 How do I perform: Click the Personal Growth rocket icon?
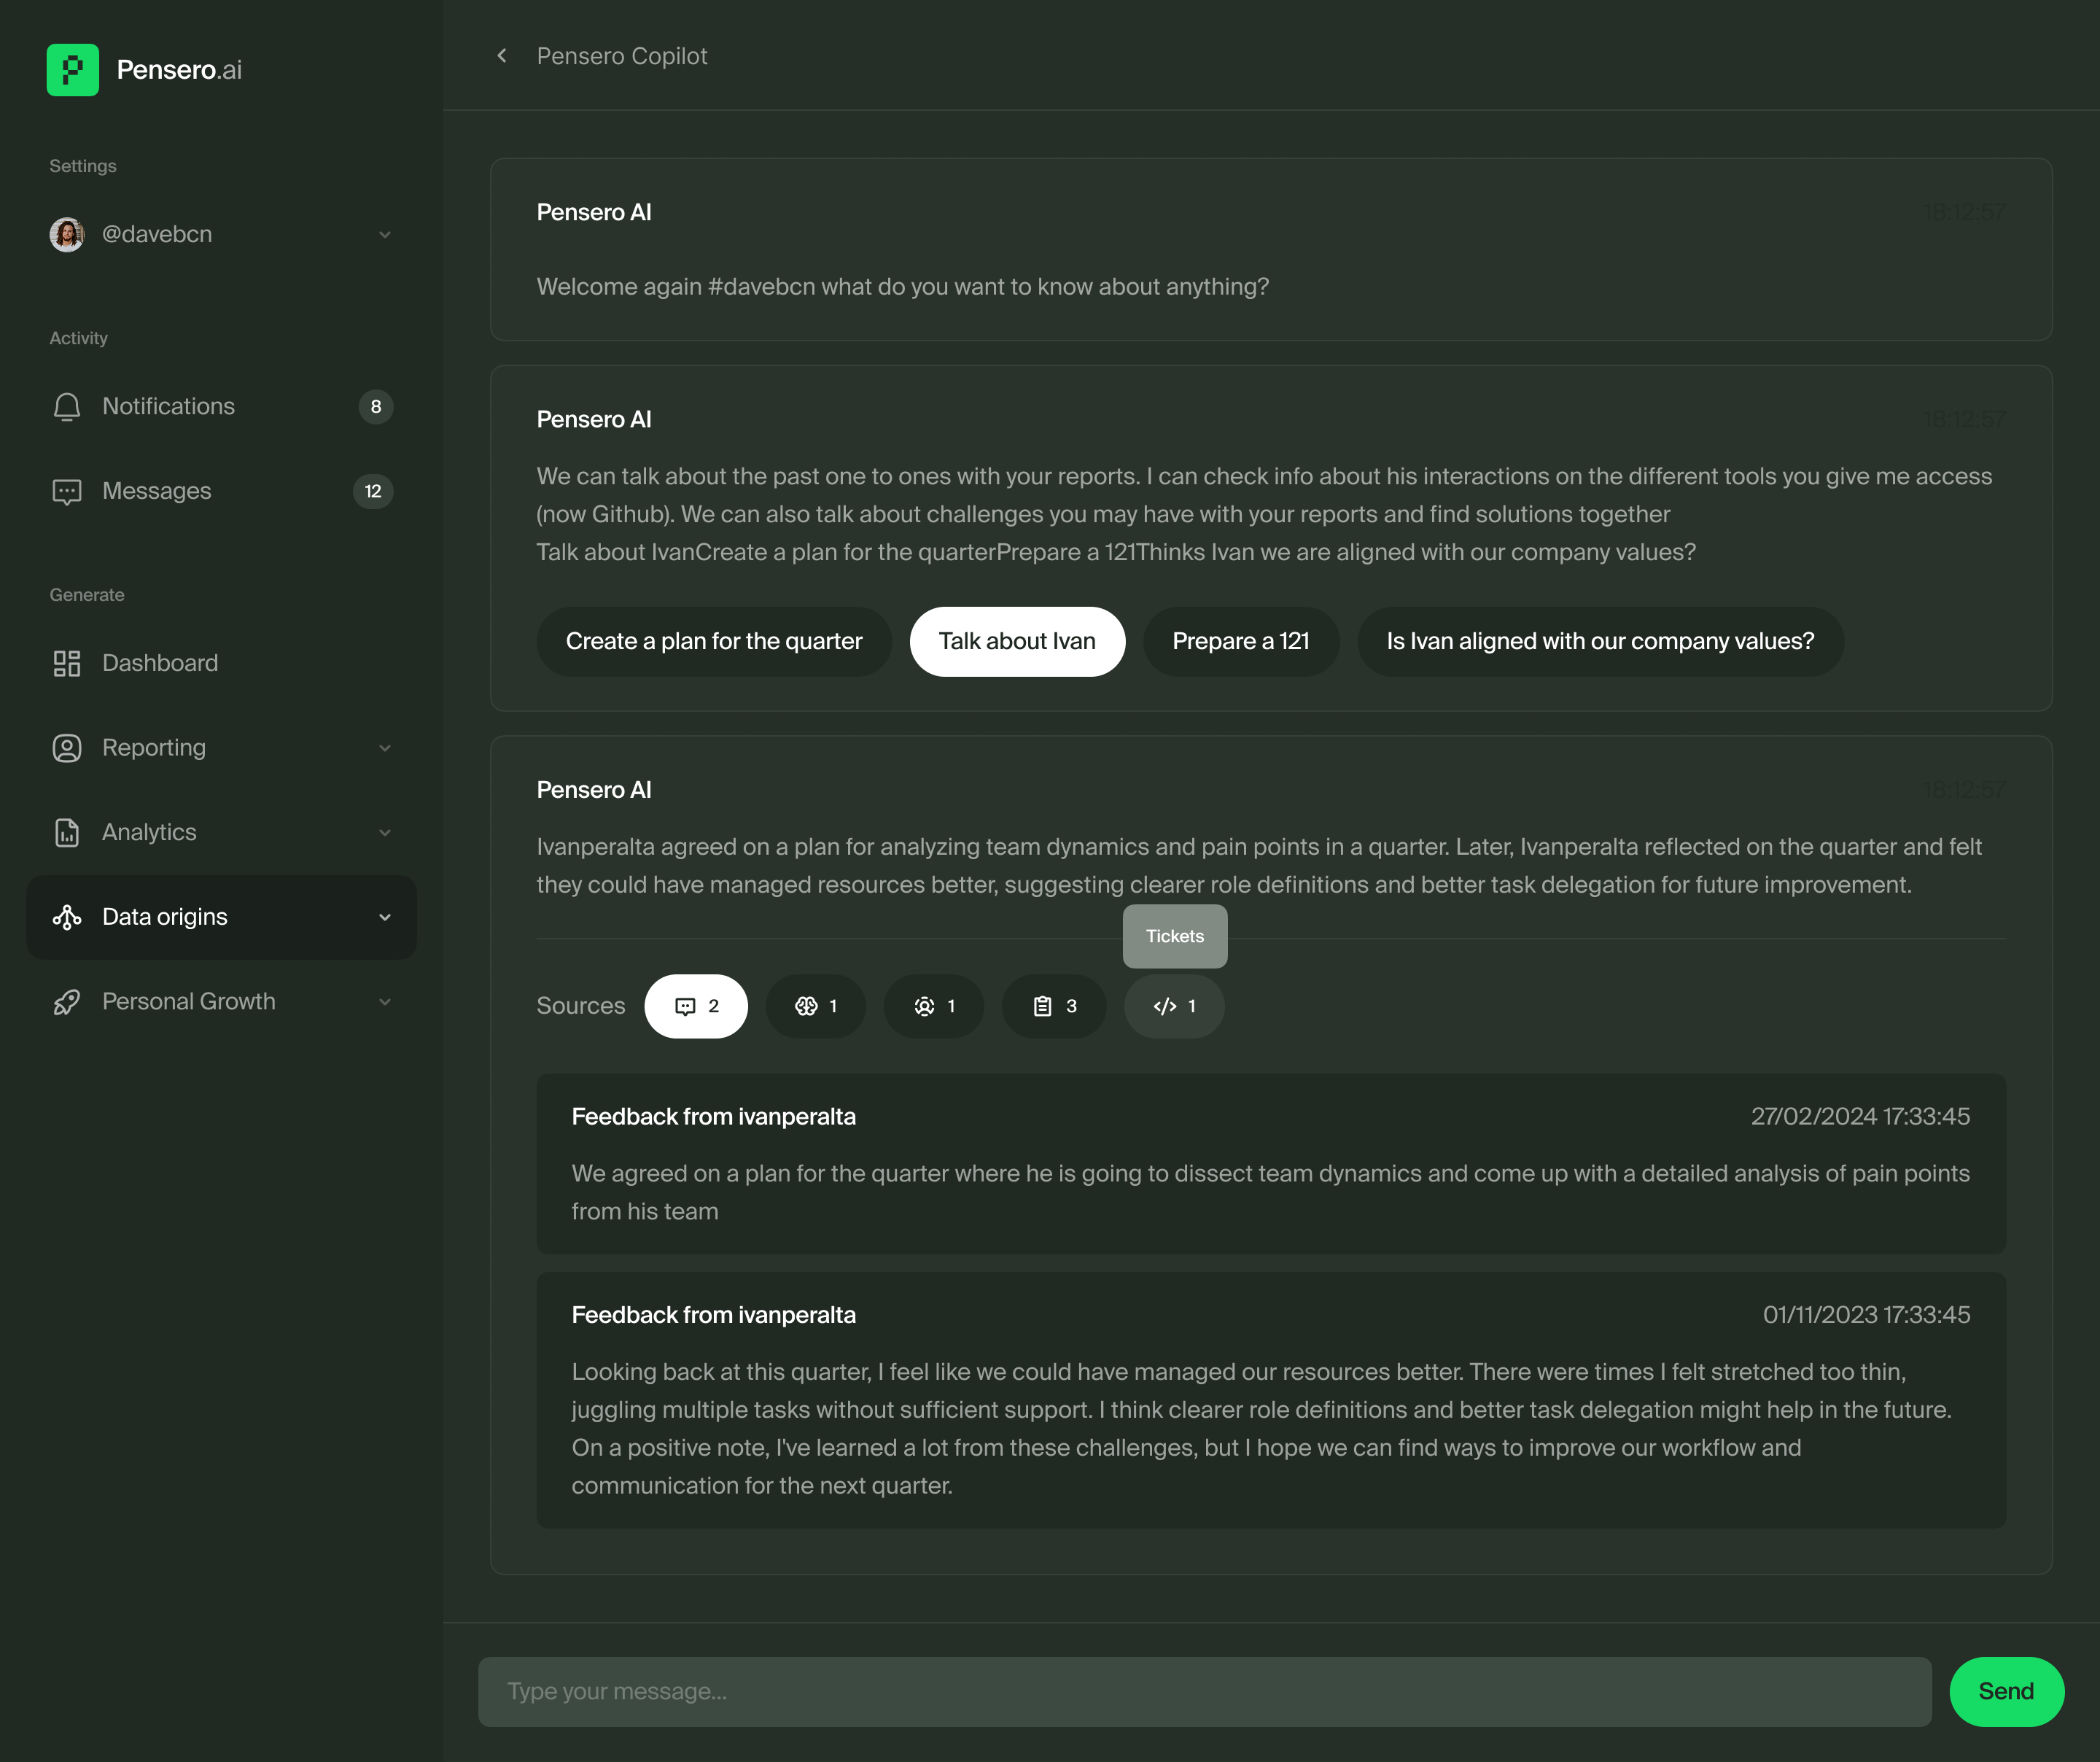click(x=67, y=1002)
